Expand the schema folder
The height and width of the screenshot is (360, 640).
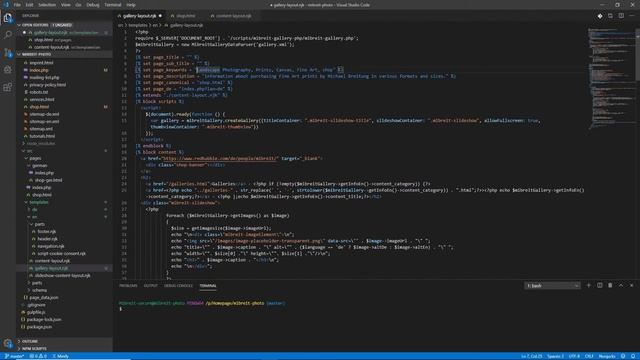[39, 290]
